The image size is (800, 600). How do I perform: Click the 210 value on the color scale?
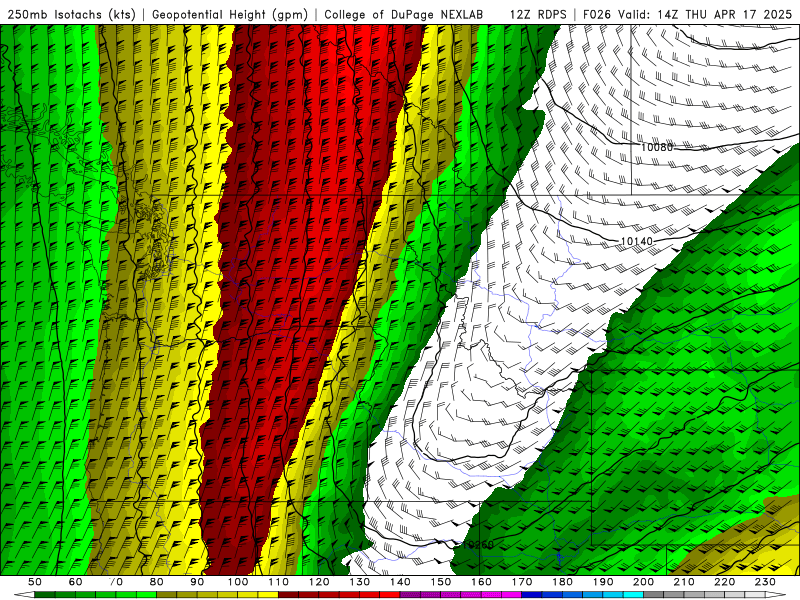pyautogui.click(x=685, y=582)
